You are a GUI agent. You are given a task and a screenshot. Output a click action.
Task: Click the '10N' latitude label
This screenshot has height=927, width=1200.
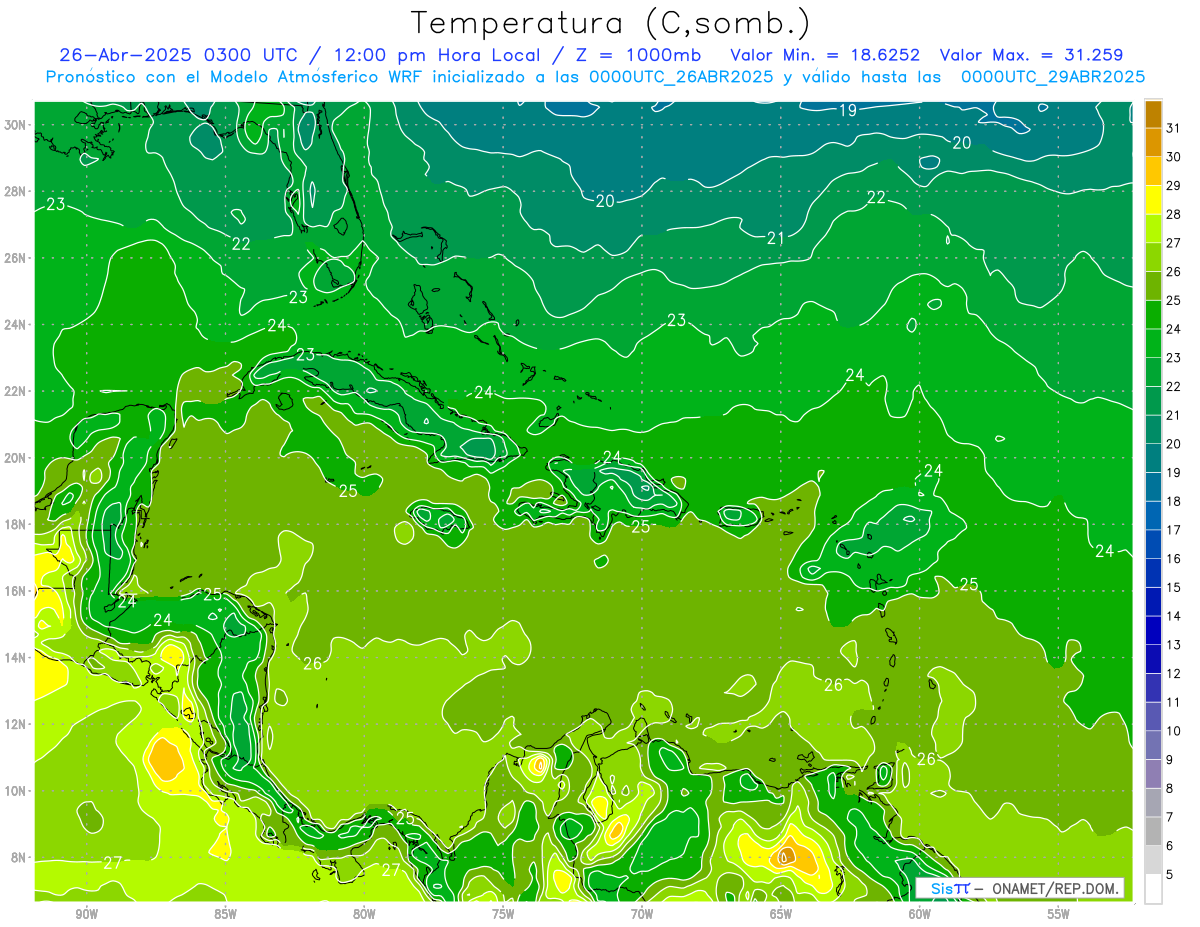(16, 790)
